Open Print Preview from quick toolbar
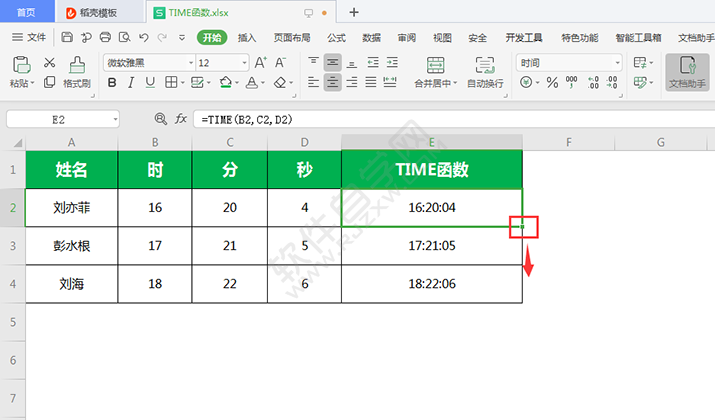The image size is (715, 420). [x=124, y=37]
